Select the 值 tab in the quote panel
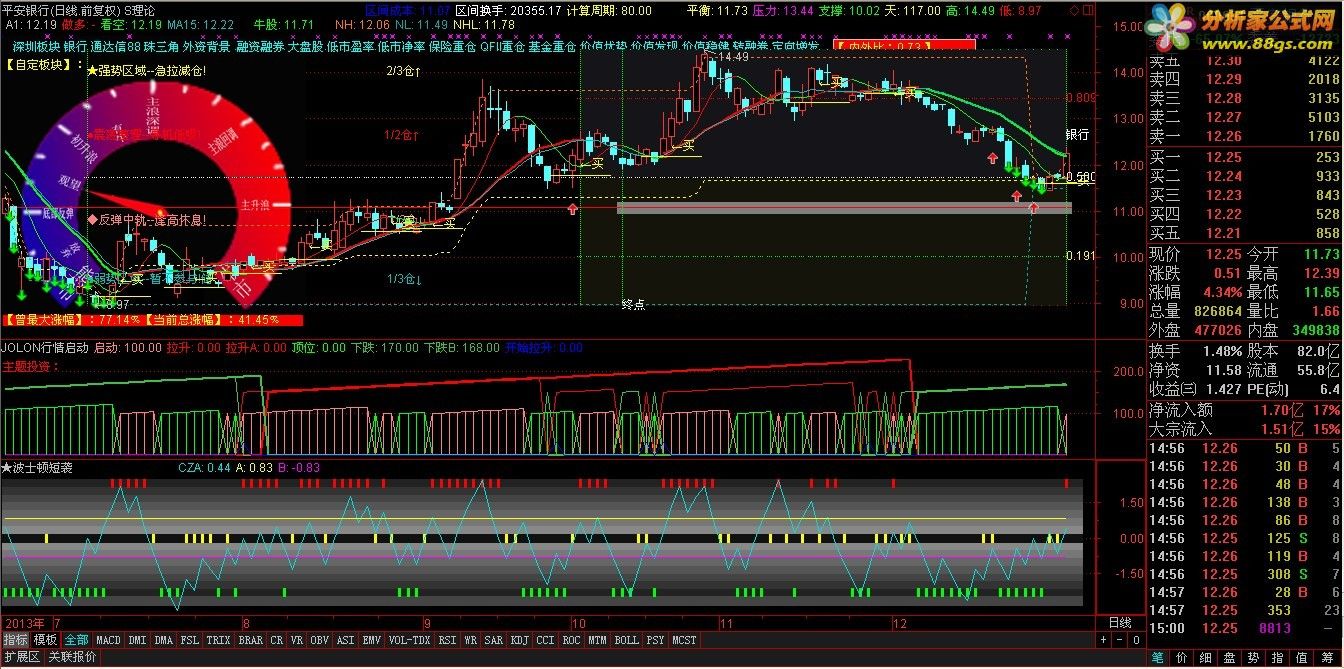The image size is (1344, 669). pos(1302,658)
